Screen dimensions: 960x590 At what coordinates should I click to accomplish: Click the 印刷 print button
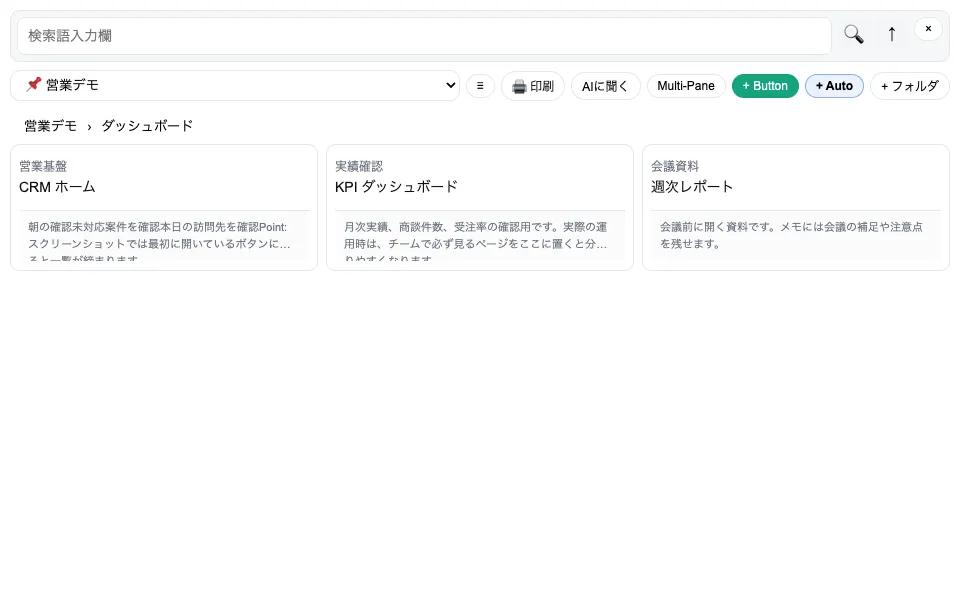tap(533, 86)
